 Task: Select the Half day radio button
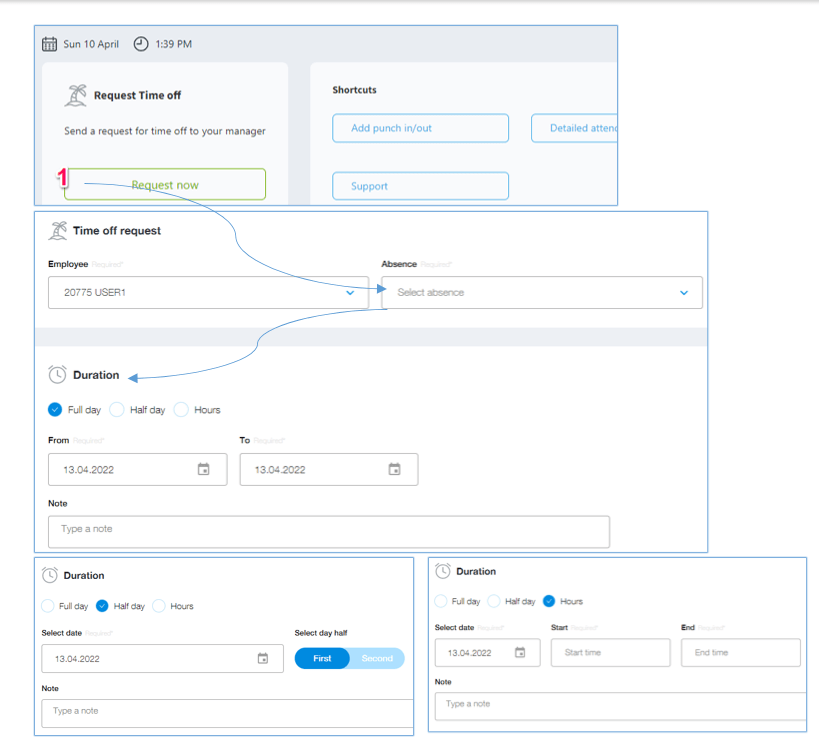pyautogui.click(x=103, y=606)
